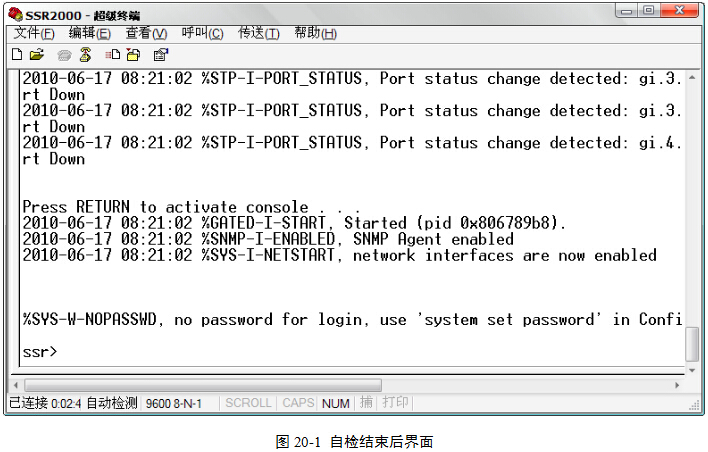This screenshot has height=452, width=708.
Task: Open the 呼叫(C) menu
Action: 202,33
